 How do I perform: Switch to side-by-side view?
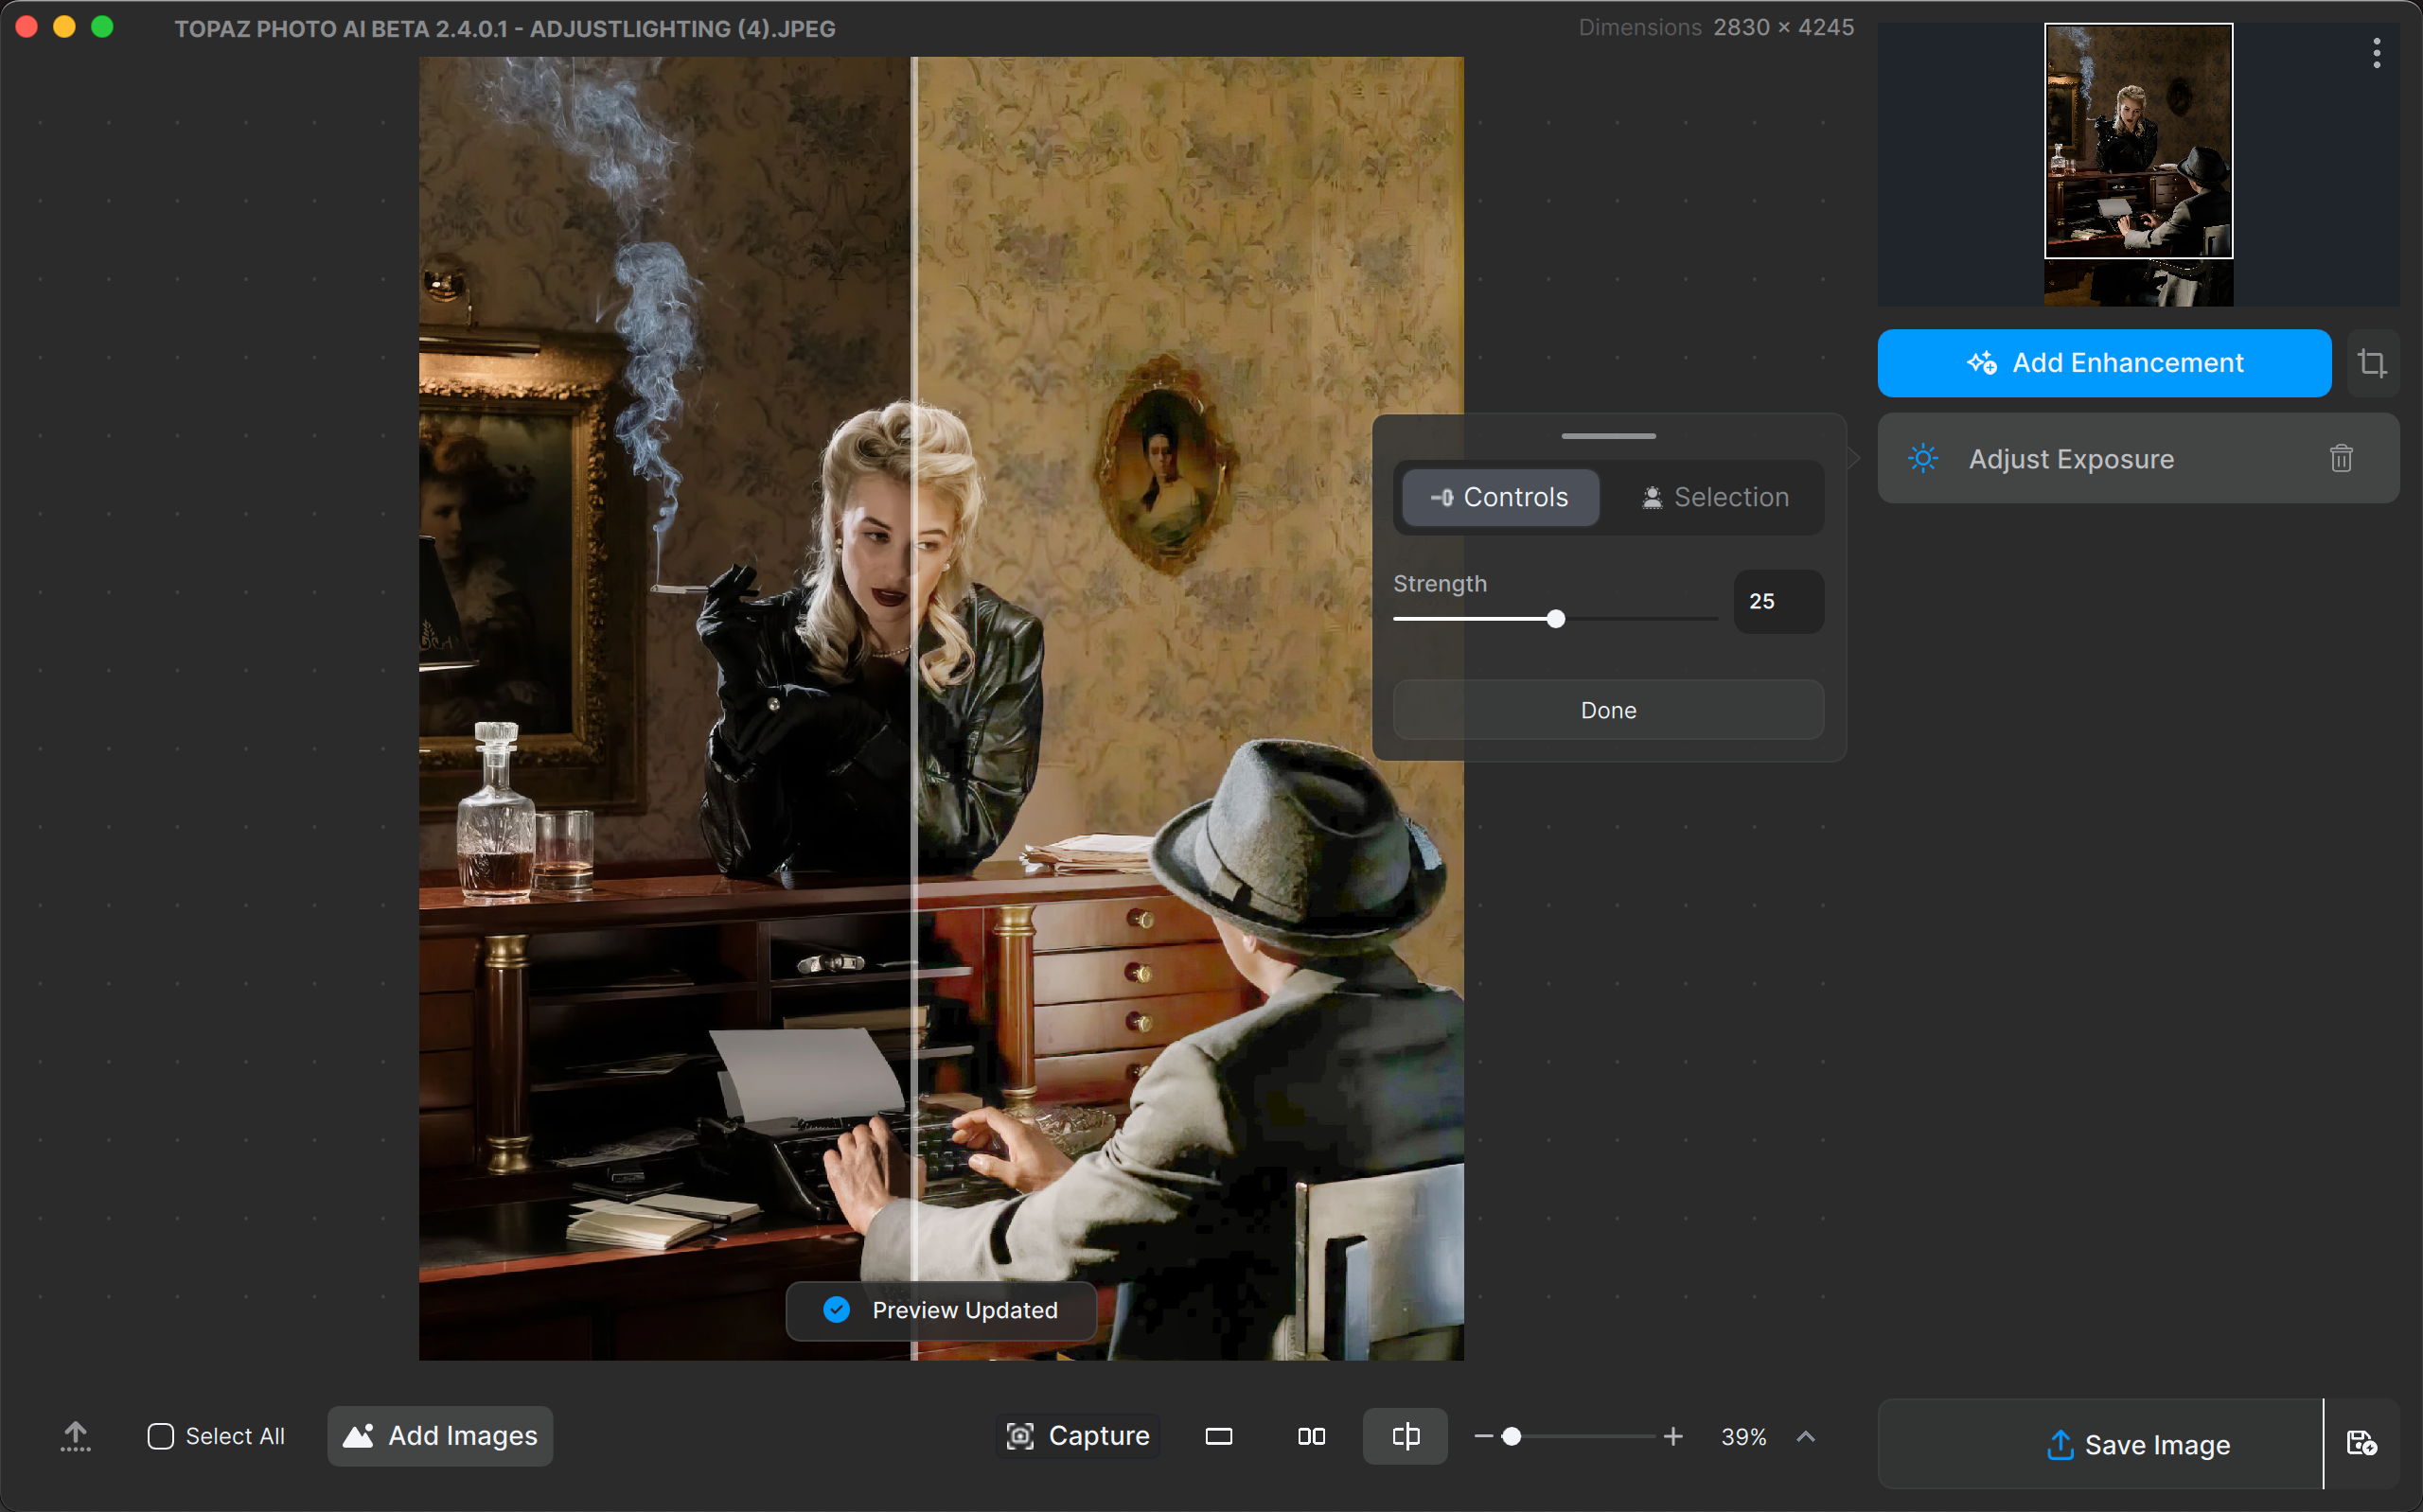(1311, 1437)
